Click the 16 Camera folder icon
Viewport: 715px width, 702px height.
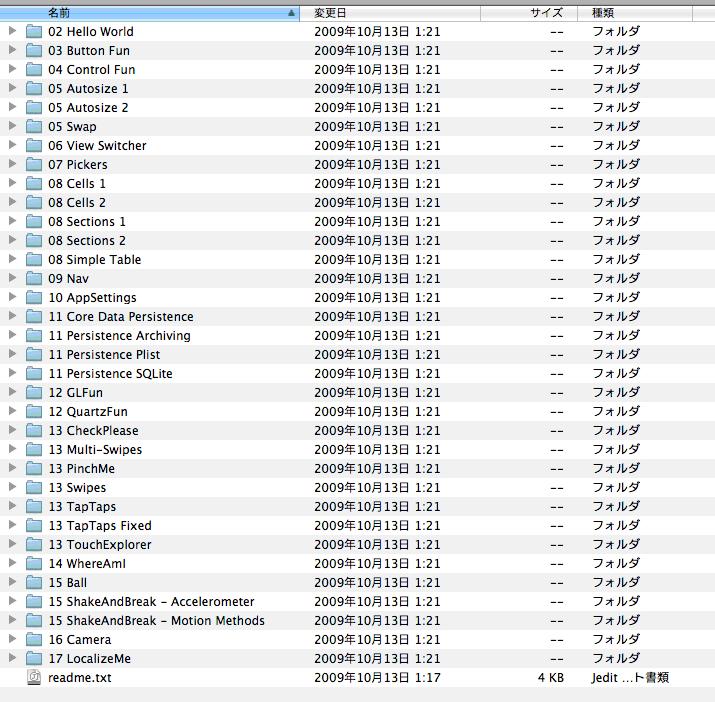(x=34, y=640)
